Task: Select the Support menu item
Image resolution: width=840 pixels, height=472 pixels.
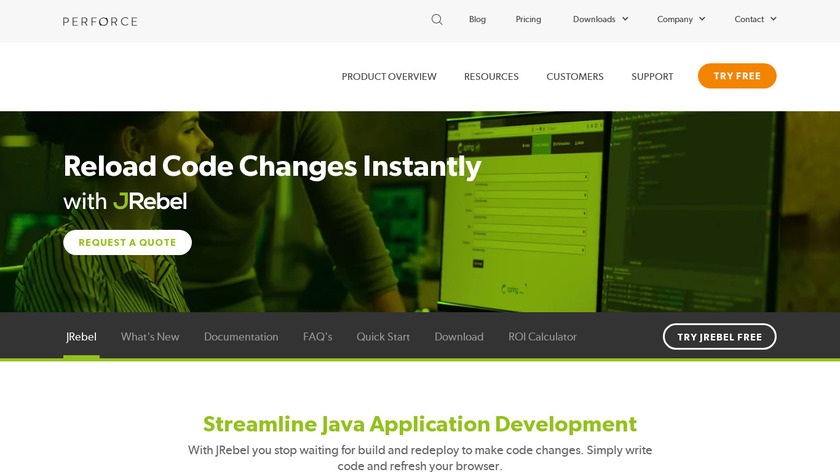Action: [652, 77]
